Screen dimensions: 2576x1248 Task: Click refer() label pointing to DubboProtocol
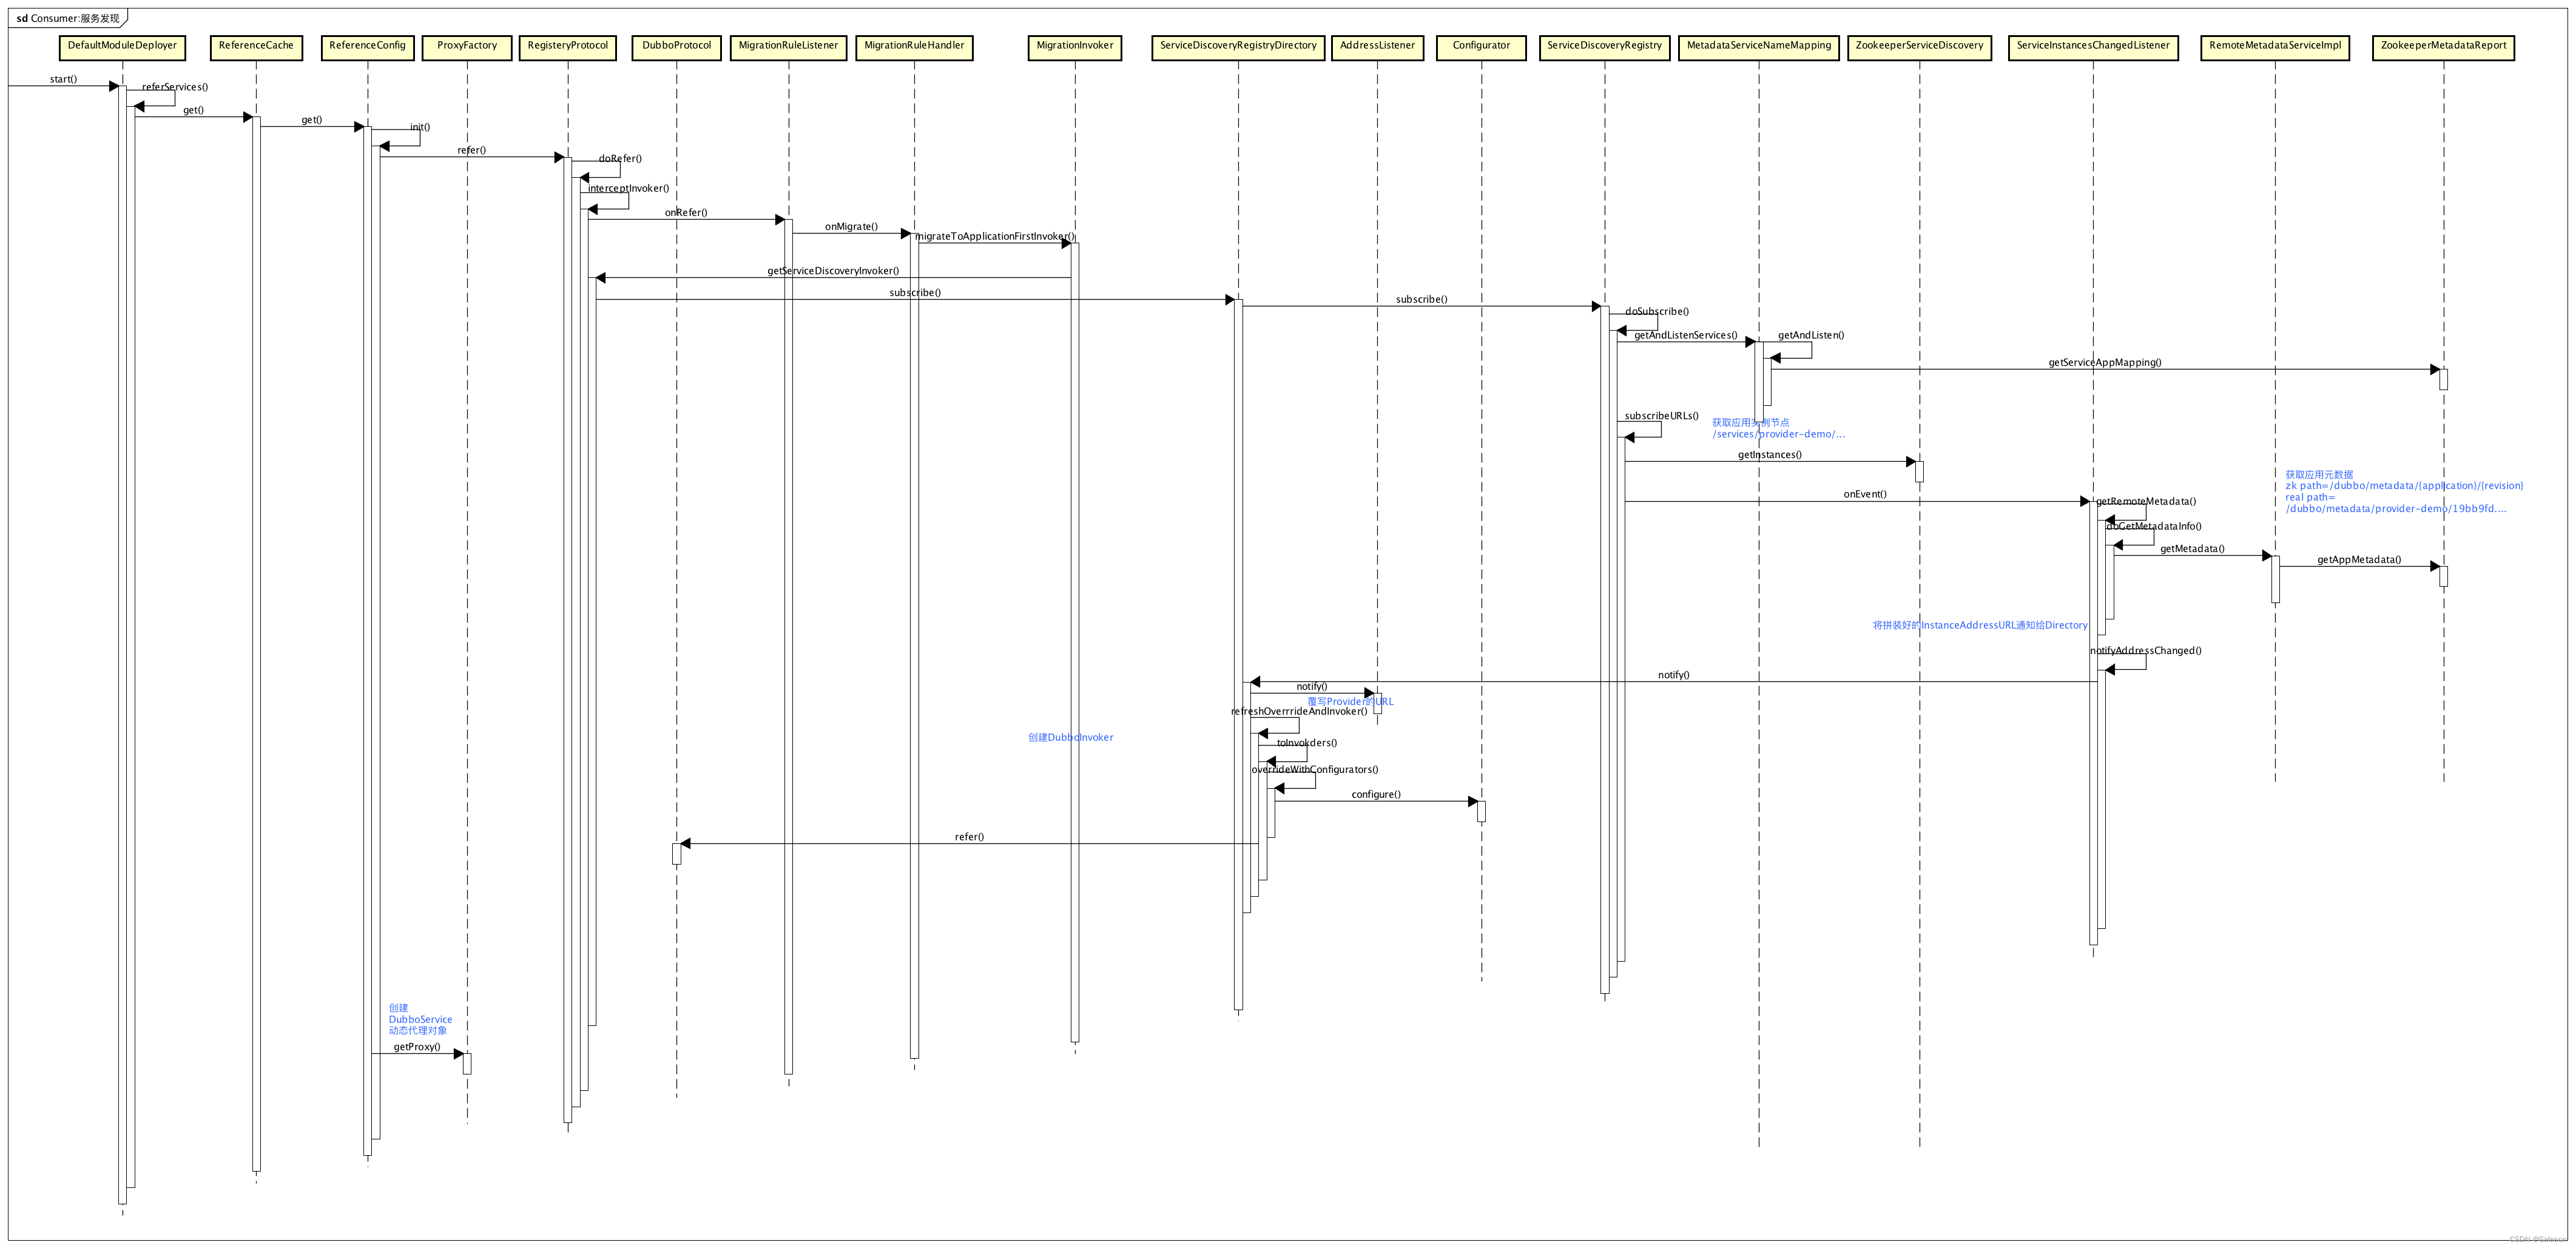[969, 836]
